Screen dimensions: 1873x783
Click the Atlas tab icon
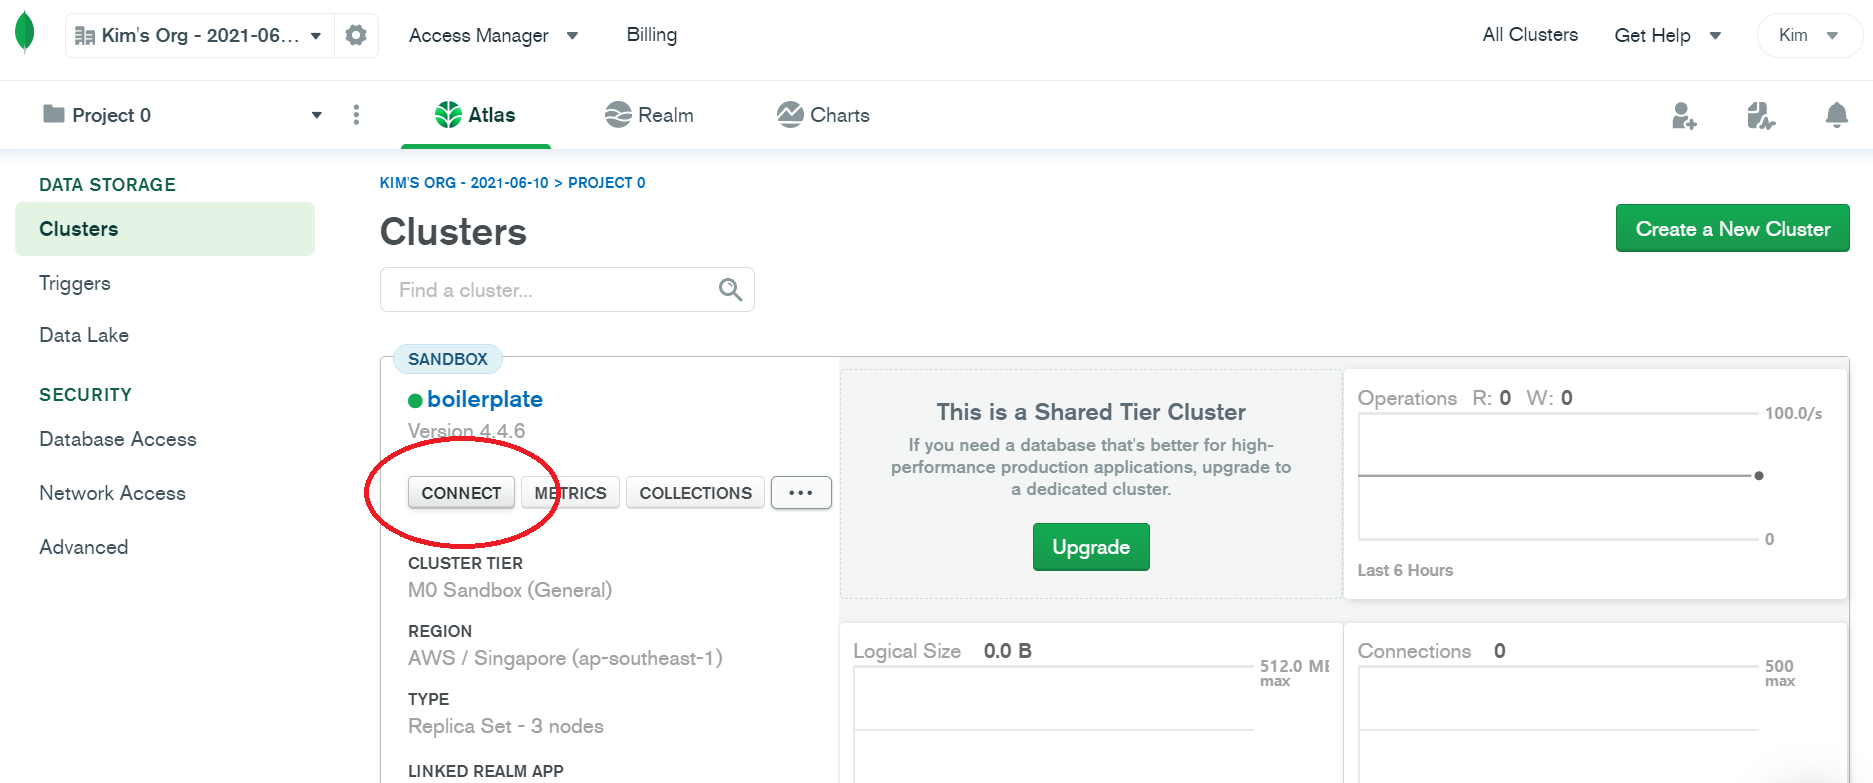coord(448,115)
